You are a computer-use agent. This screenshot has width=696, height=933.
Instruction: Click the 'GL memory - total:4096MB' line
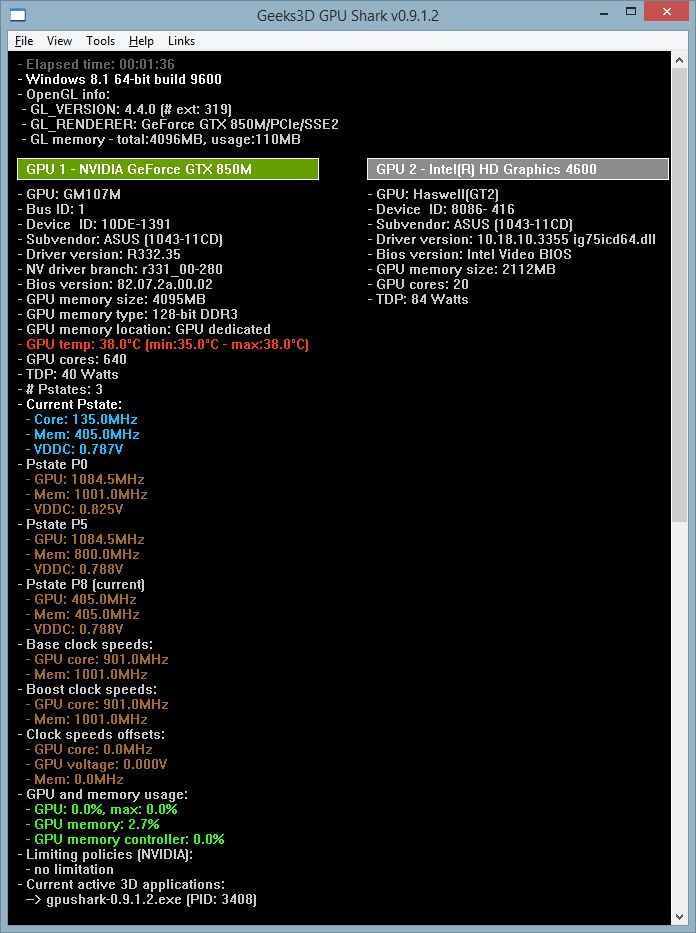[161, 139]
